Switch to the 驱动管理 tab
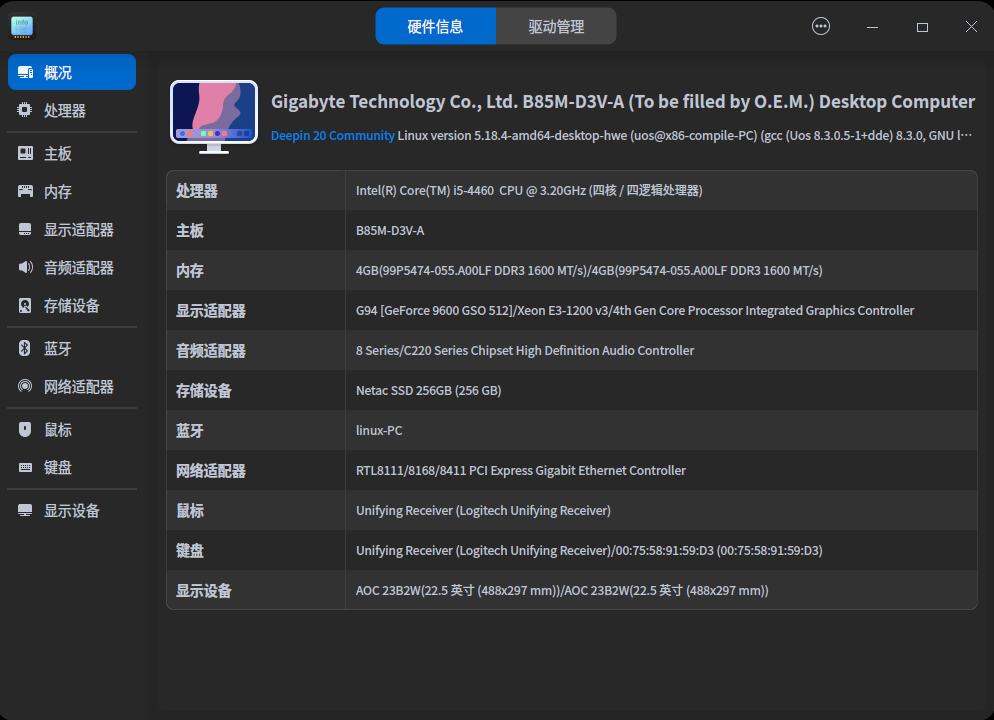The width and height of the screenshot is (994, 720). point(556,25)
